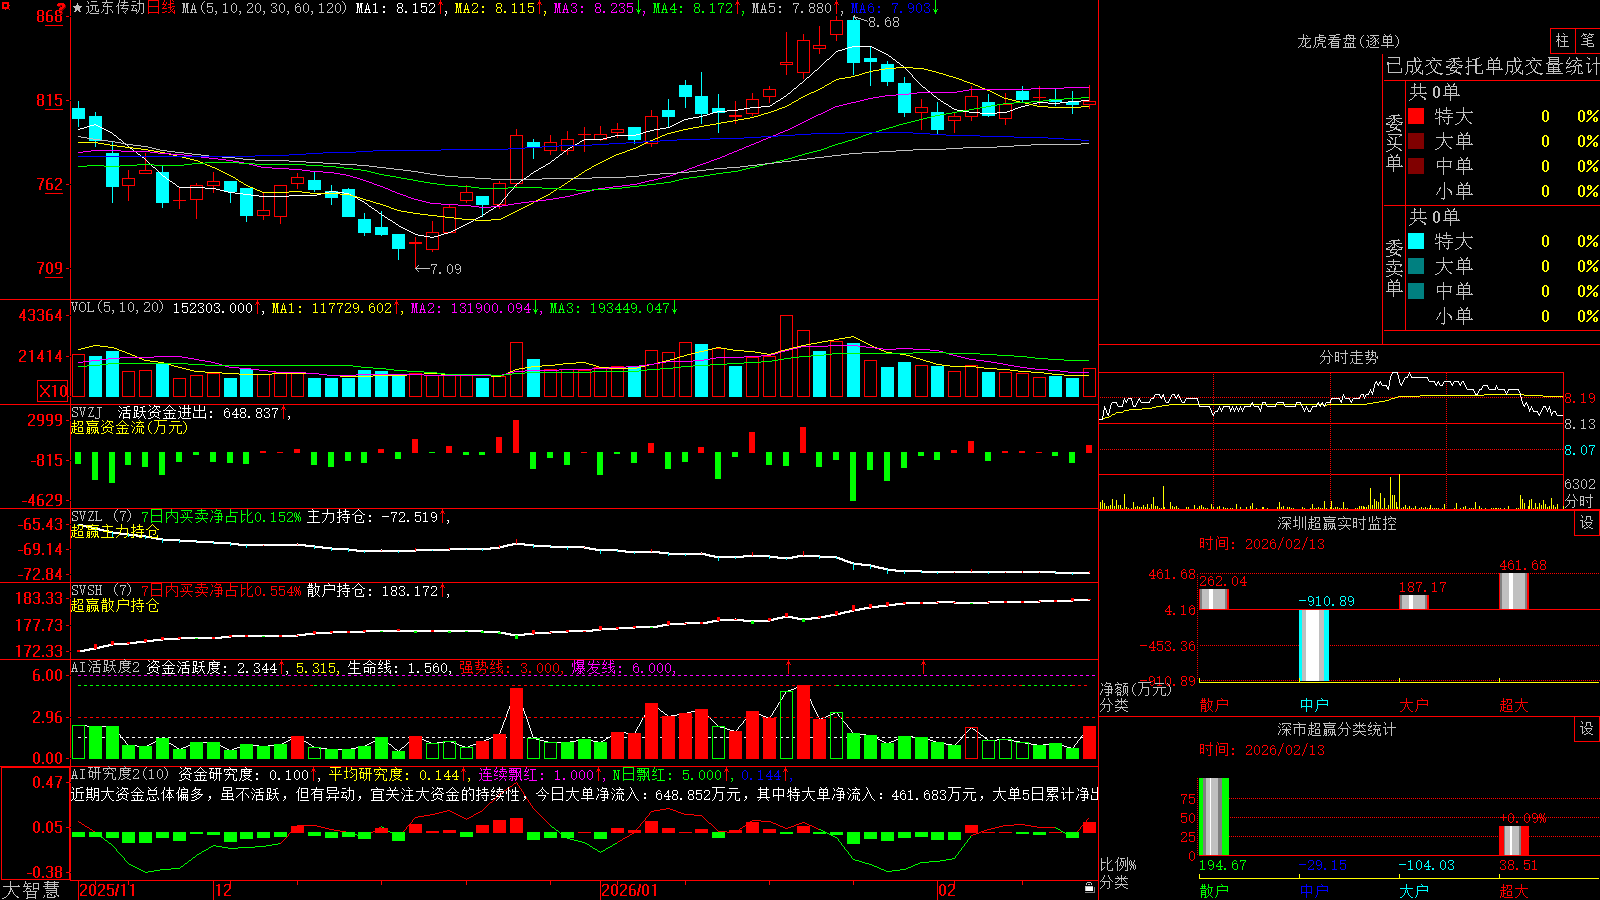Click the 8.68 high price annotation

coord(877,22)
